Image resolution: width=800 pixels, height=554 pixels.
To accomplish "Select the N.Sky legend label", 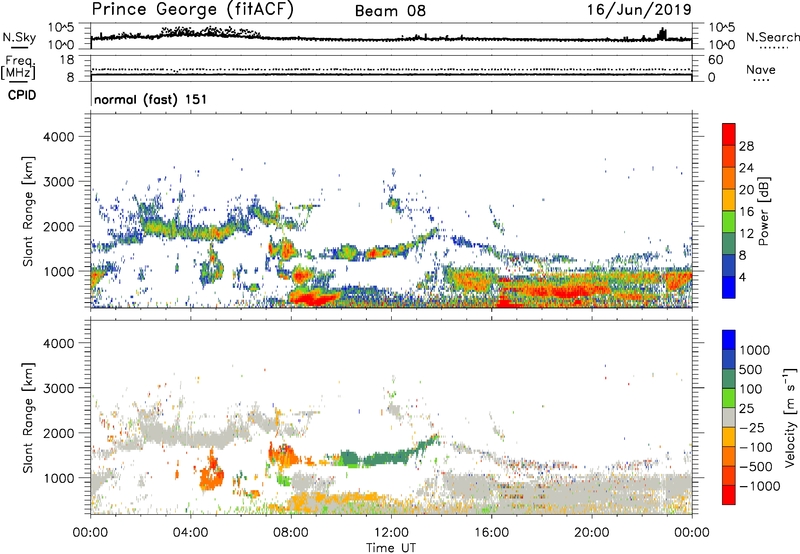I will 19,37.
